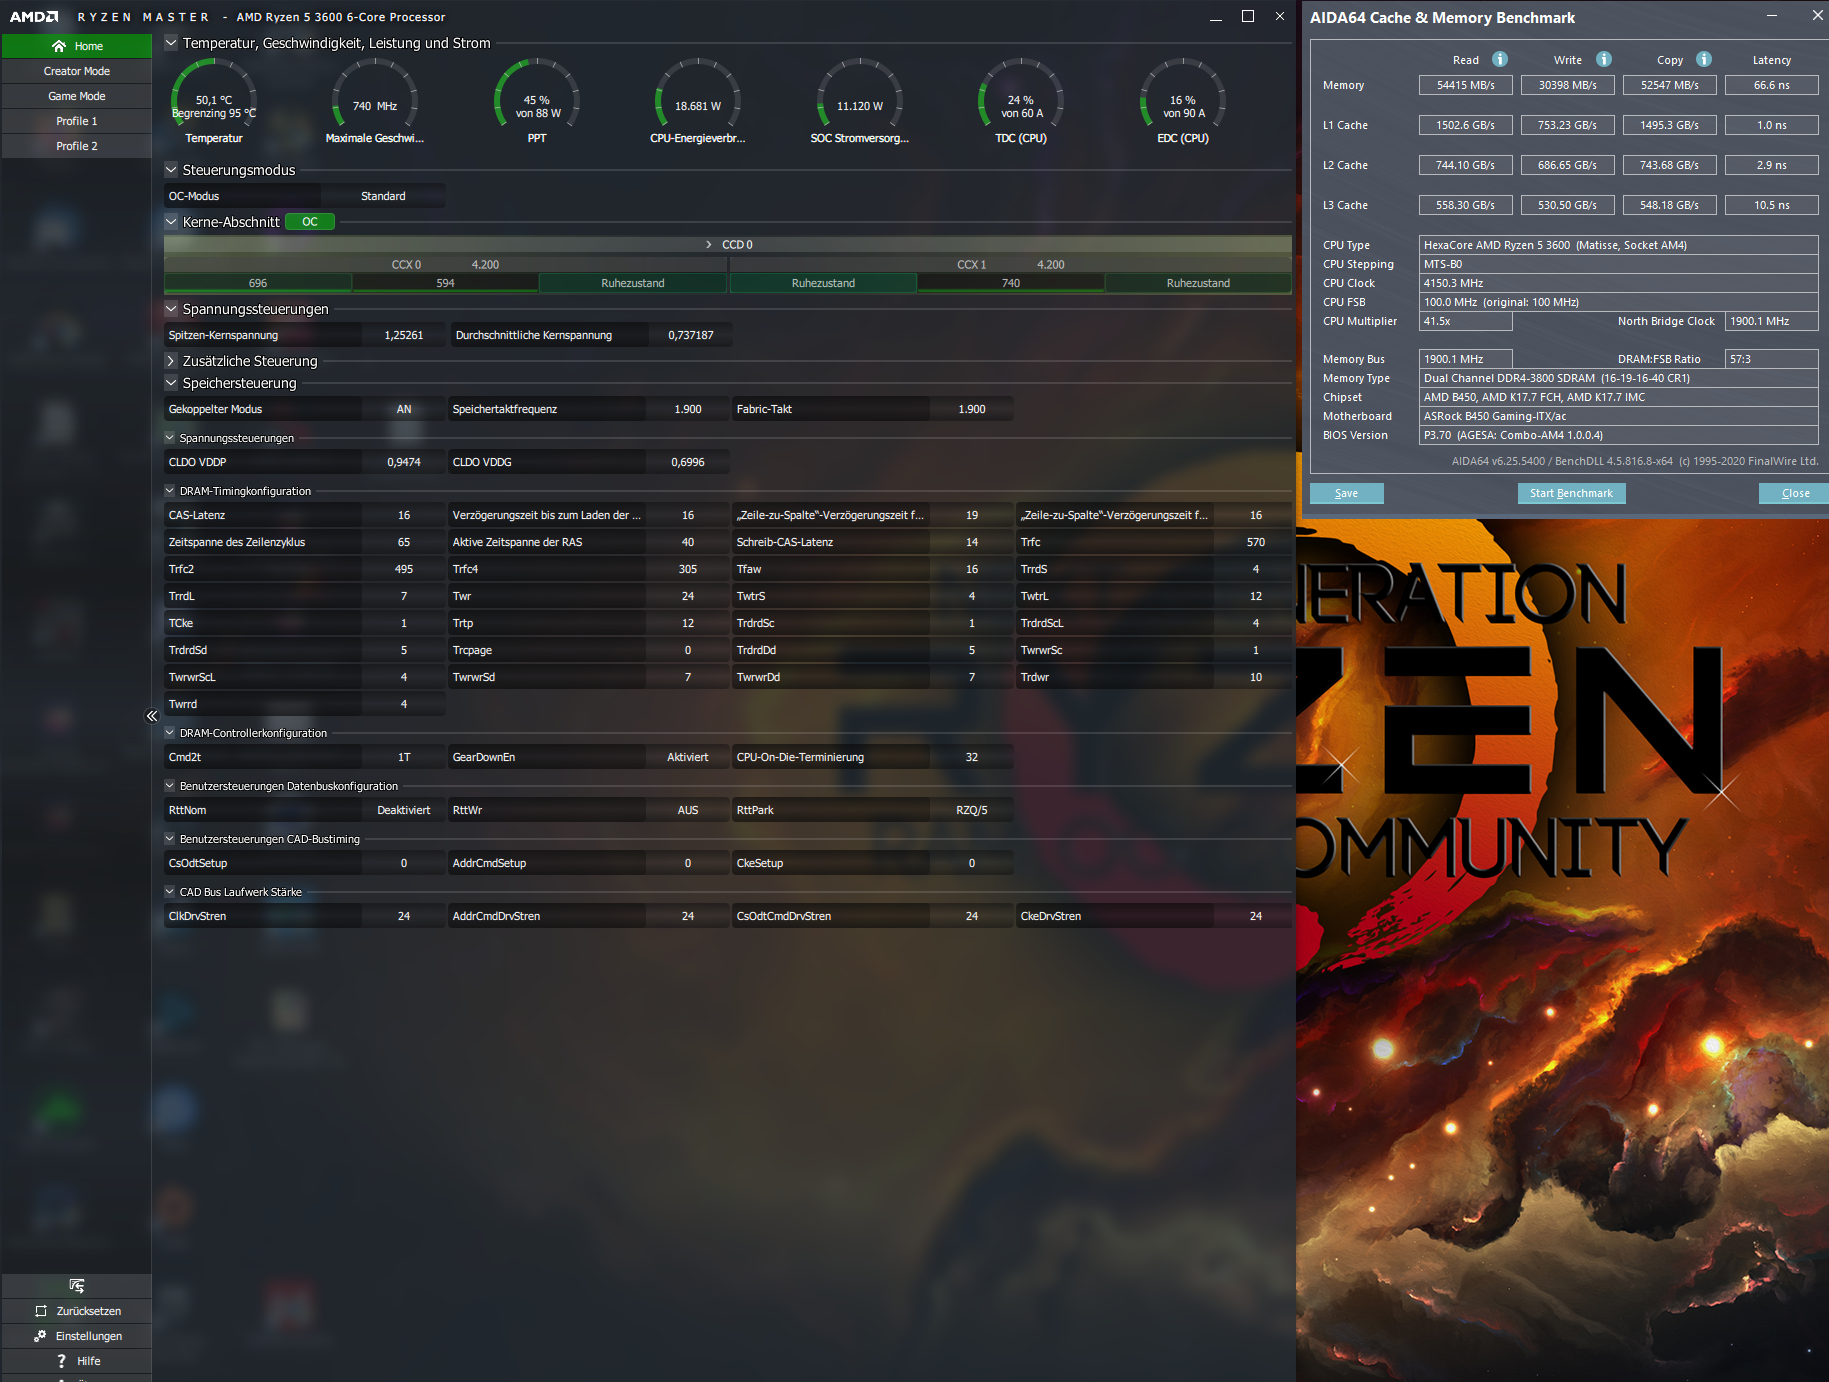The image size is (1829, 1382).
Task: Click the CPU Multiplier 41.5x field
Action: tap(1466, 321)
